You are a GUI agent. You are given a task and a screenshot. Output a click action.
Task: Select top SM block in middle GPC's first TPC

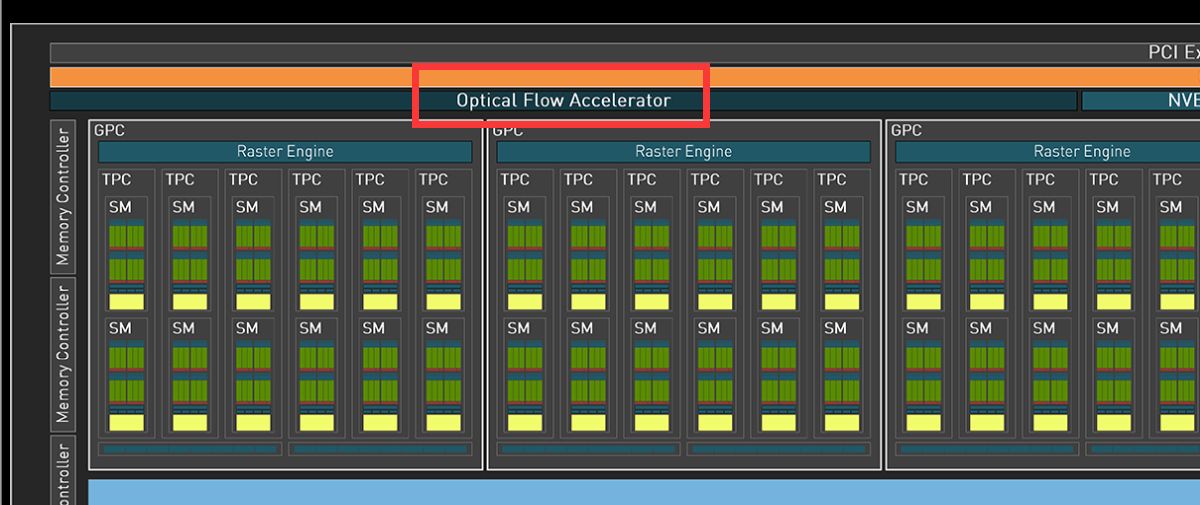[x=525, y=252]
